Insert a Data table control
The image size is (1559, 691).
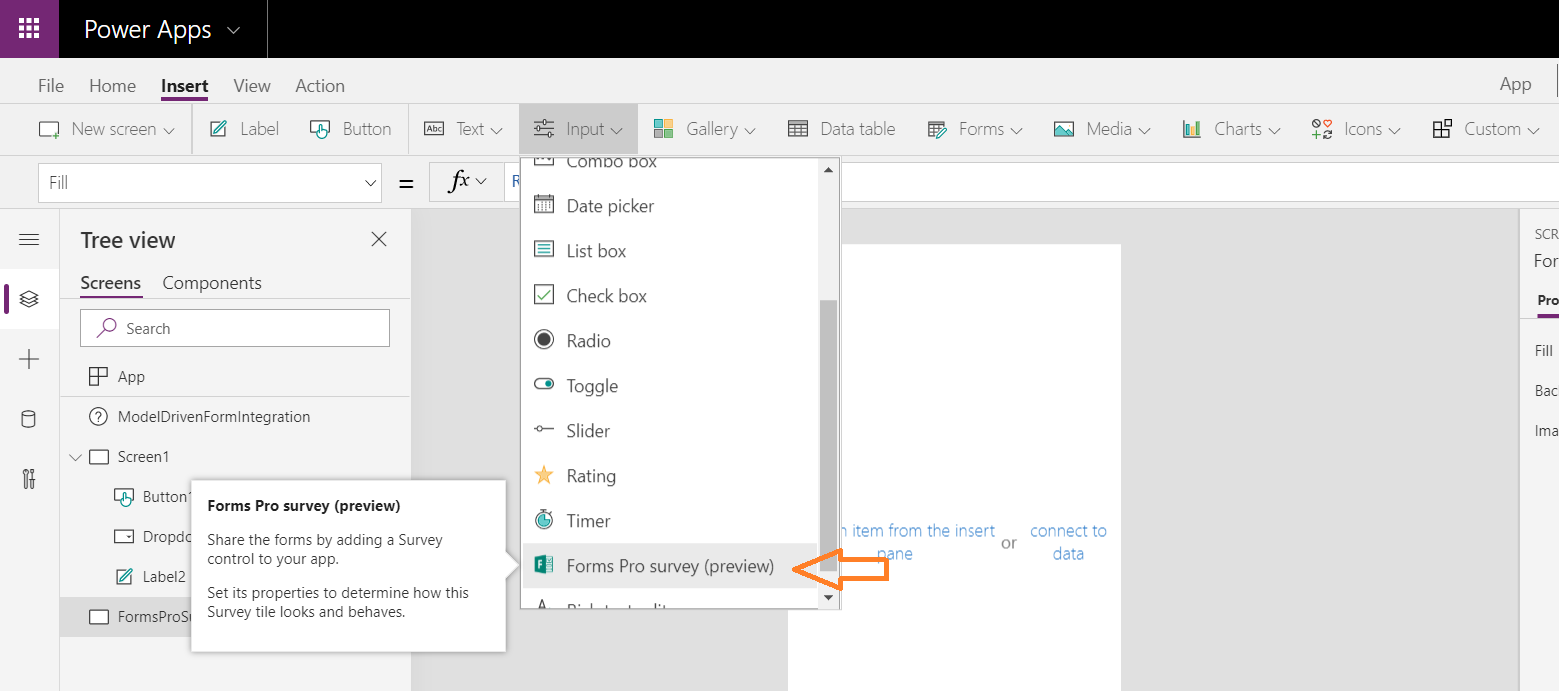[842, 128]
